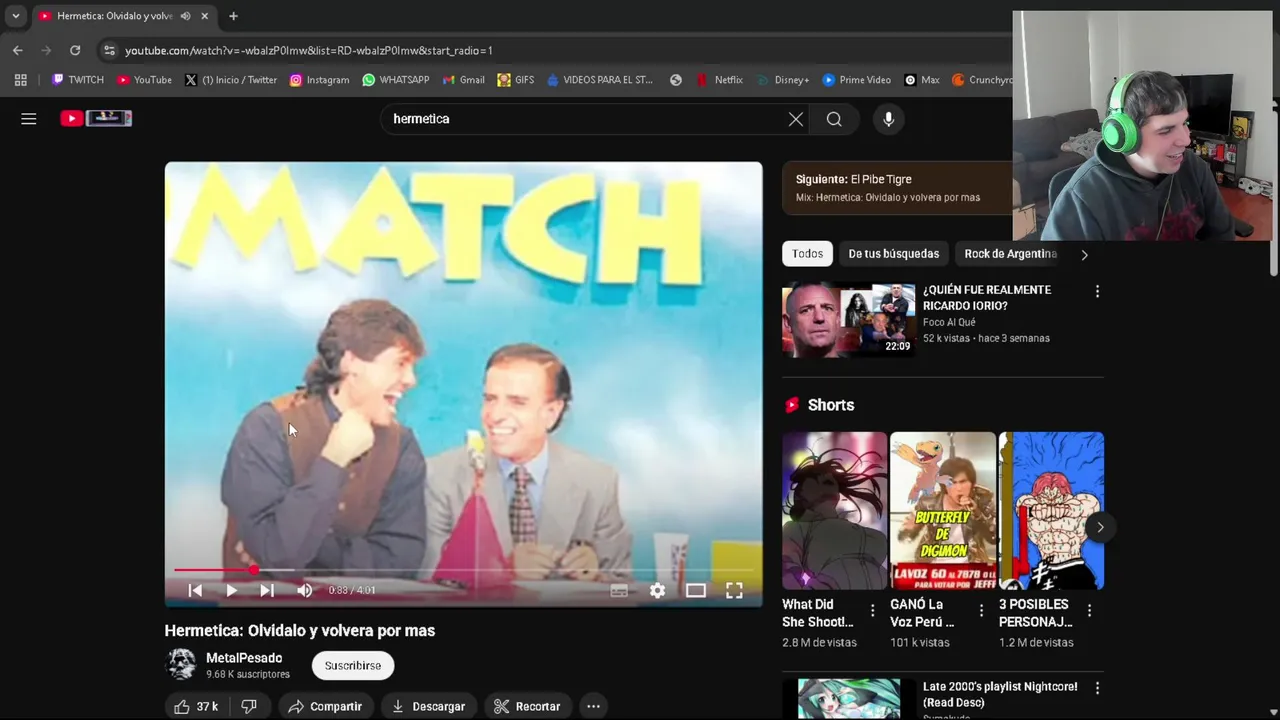Enter fullscreen video mode
1280x720 pixels.
734,591
